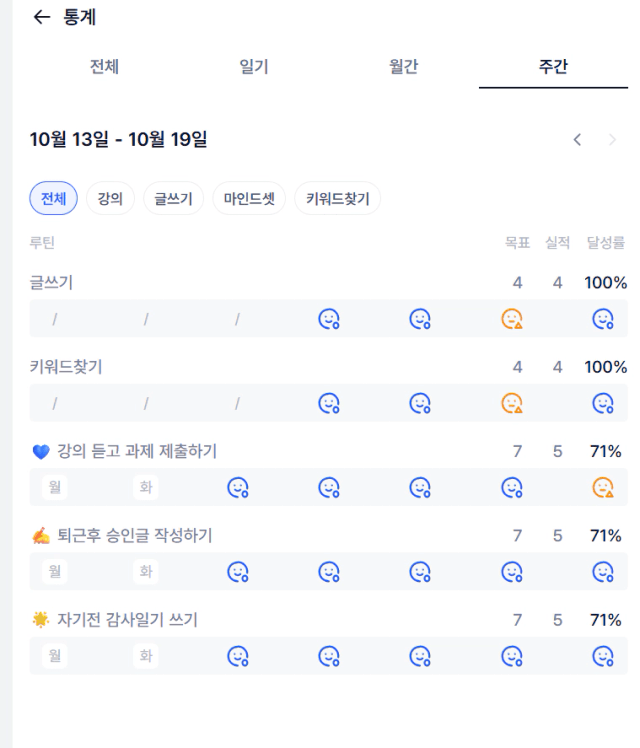The image size is (640, 748).
Task: Click 월 day cell in 강의 듣고 과제 제출하기 row
Action: coord(53,488)
